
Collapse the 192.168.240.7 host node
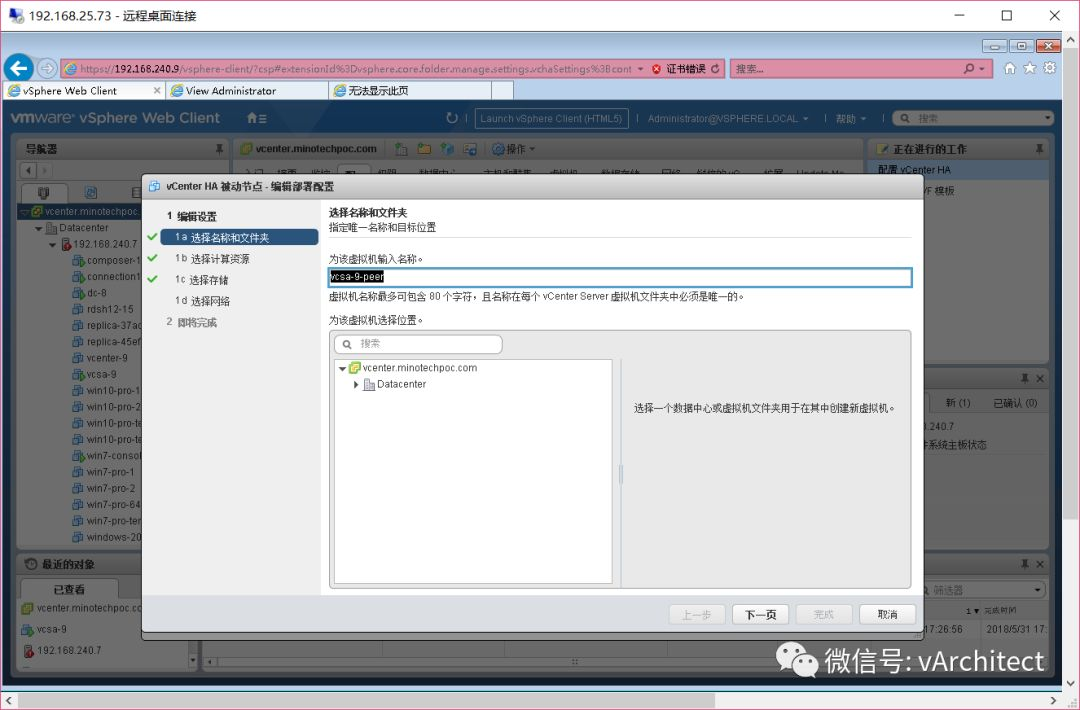[52, 244]
